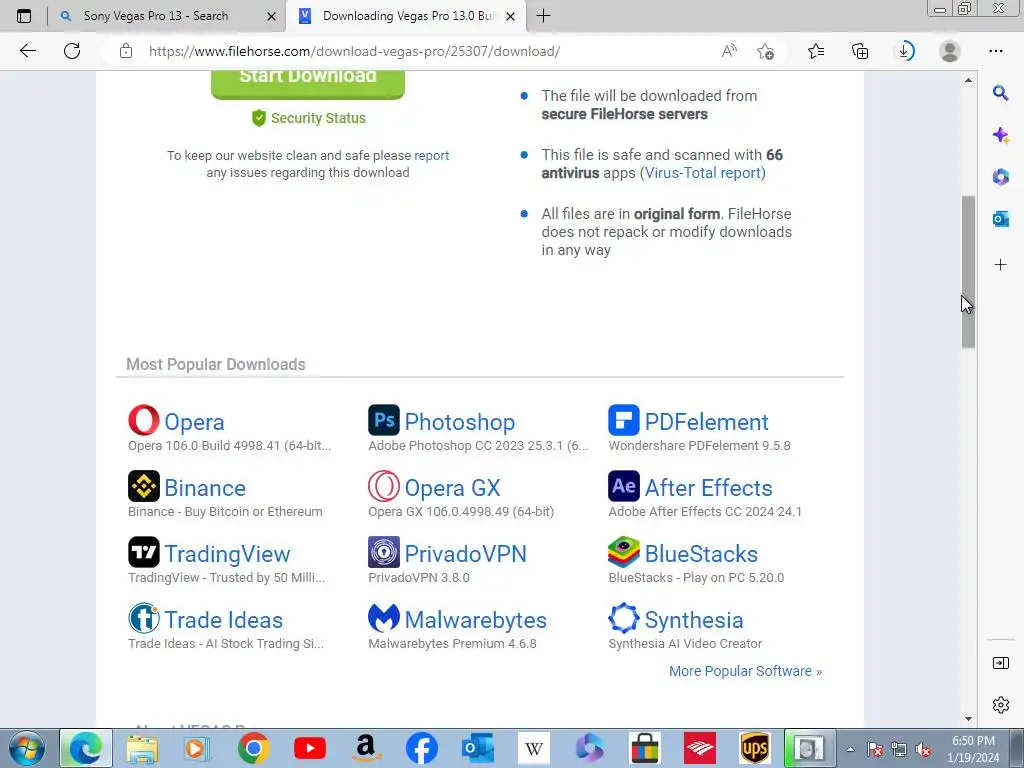Open the Photoshop download link text

[x=460, y=422]
